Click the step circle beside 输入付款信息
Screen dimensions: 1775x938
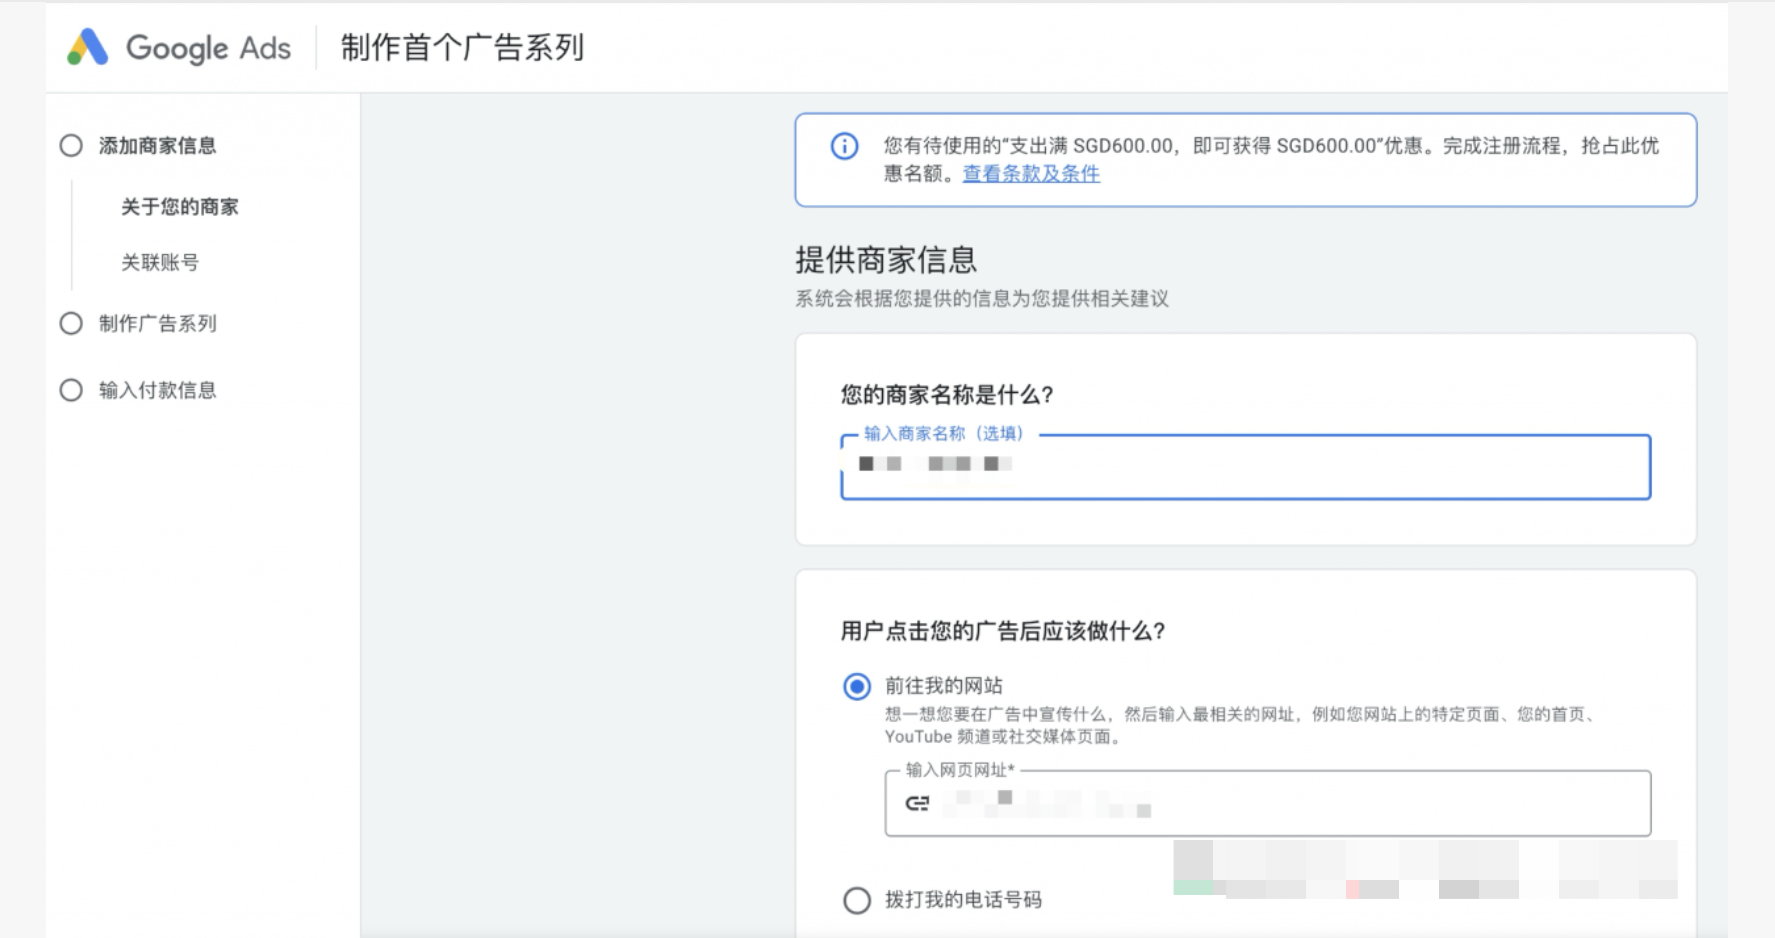pyautogui.click(x=71, y=390)
